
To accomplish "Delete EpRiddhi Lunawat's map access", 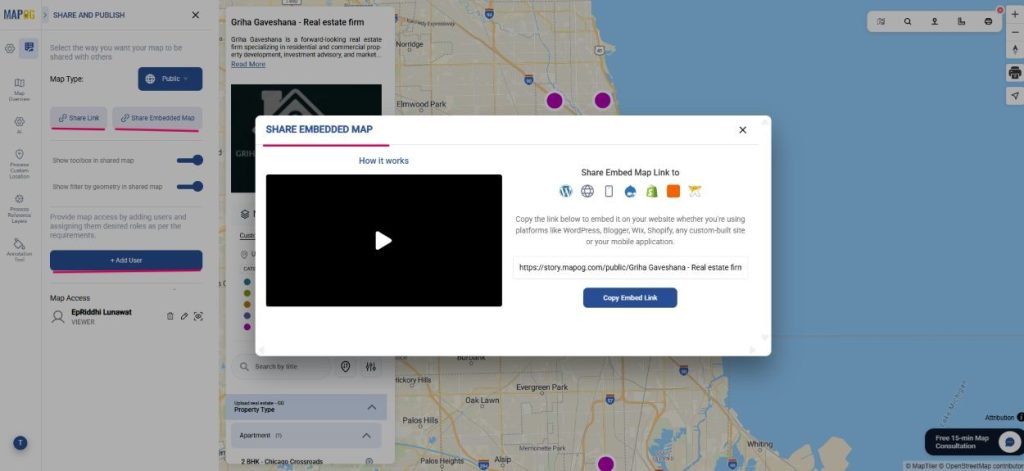I will pyautogui.click(x=170, y=316).
